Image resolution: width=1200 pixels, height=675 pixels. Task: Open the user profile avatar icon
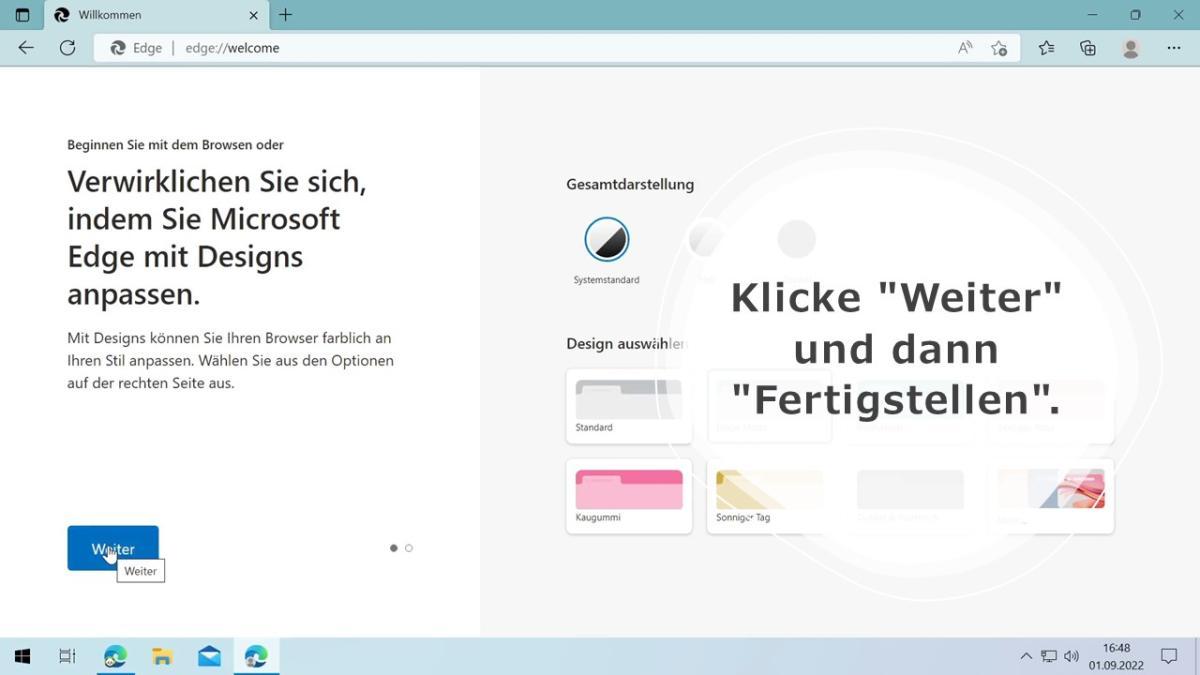(1131, 48)
